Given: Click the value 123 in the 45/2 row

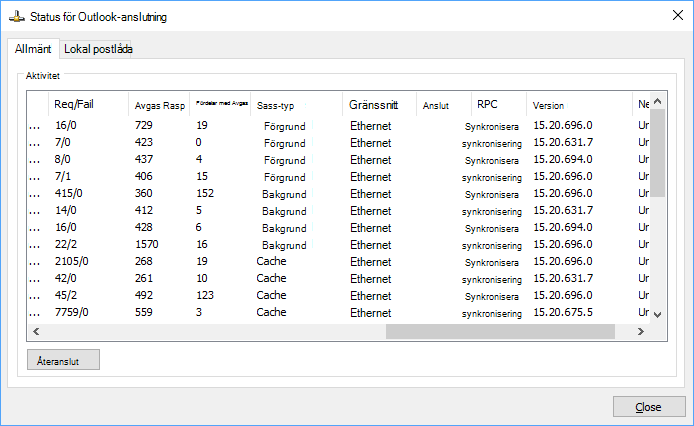Looking at the screenshot, I should pyautogui.click(x=205, y=295).
